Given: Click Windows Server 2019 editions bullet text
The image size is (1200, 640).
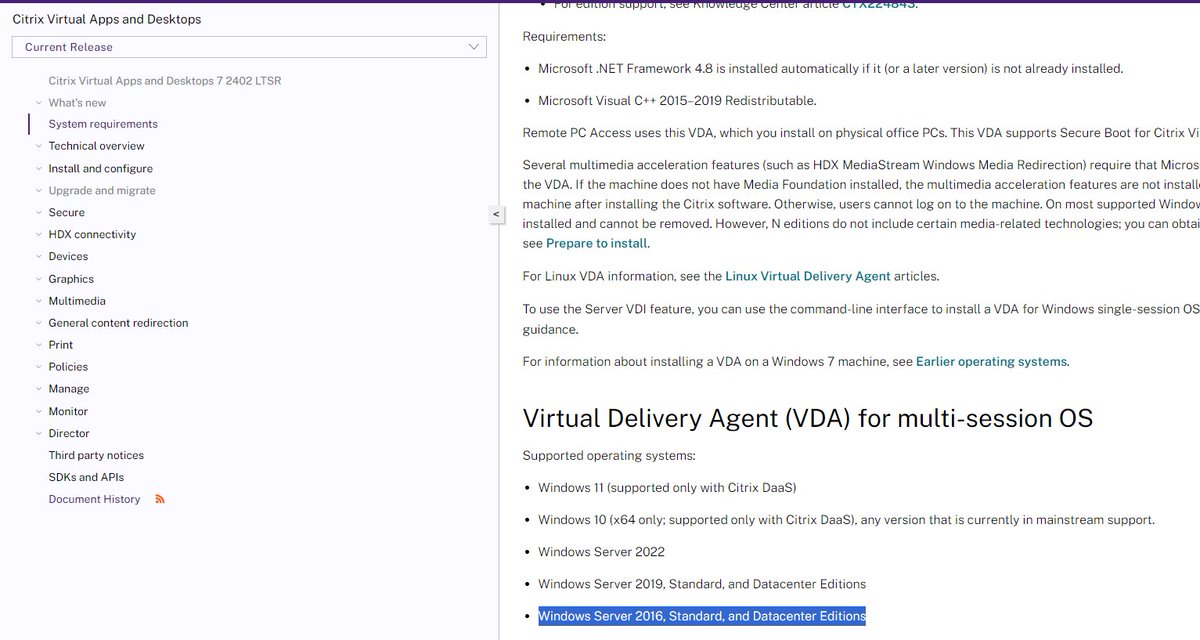Looking at the screenshot, I should coord(702,584).
